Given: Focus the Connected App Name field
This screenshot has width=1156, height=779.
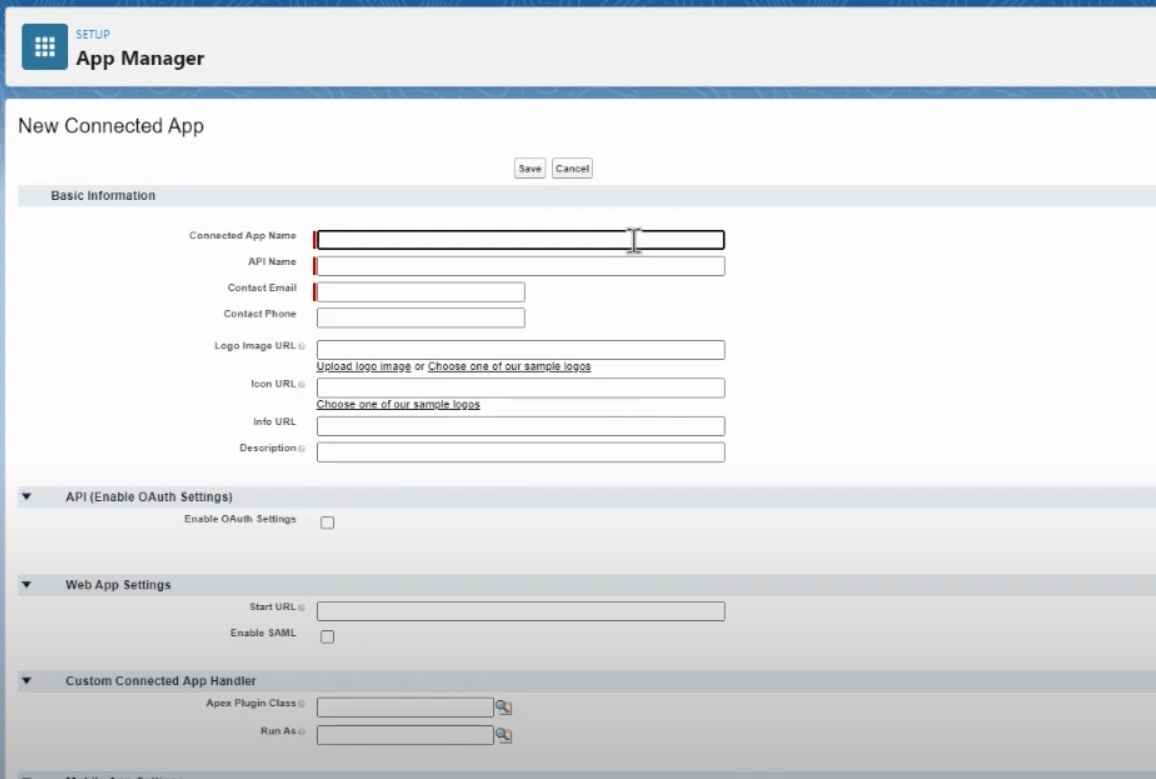Looking at the screenshot, I should click(x=520, y=240).
